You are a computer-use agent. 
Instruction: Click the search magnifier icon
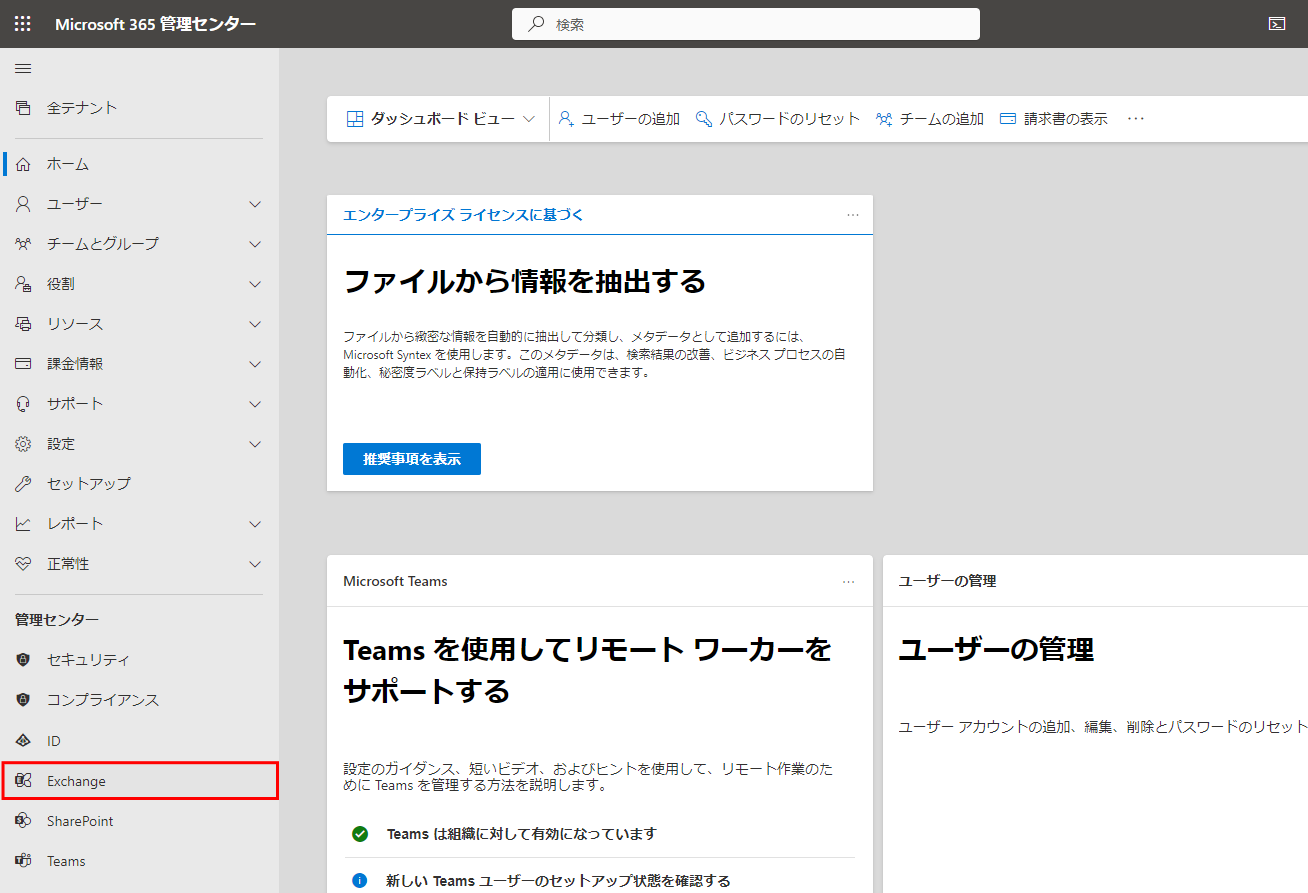pyautogui.click(x=536, y=24)
